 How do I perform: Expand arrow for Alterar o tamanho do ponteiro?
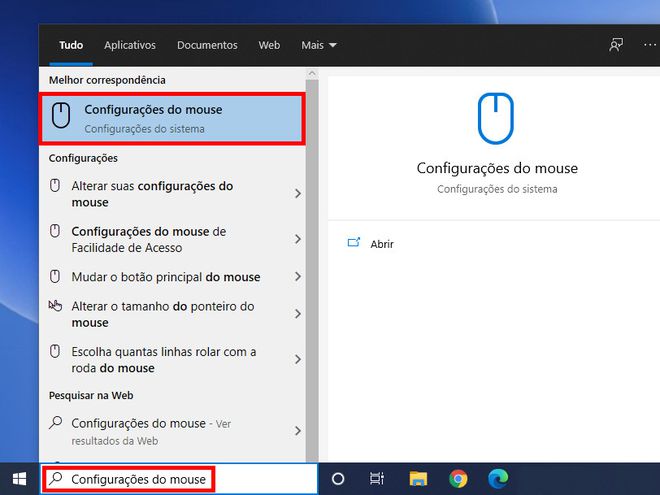pos(298,314)
